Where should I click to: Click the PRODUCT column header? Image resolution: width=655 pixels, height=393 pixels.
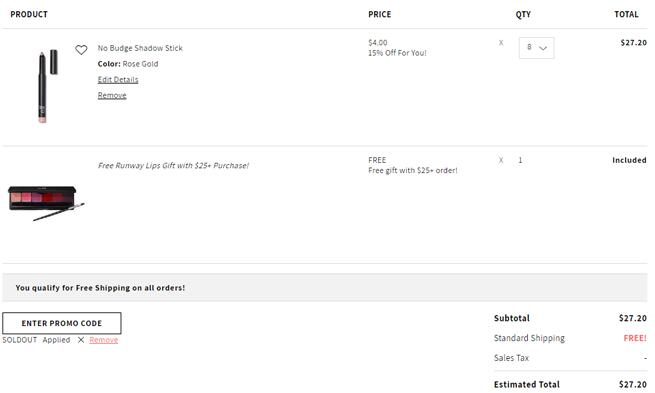pyautogui.click(x=29, y=14)
